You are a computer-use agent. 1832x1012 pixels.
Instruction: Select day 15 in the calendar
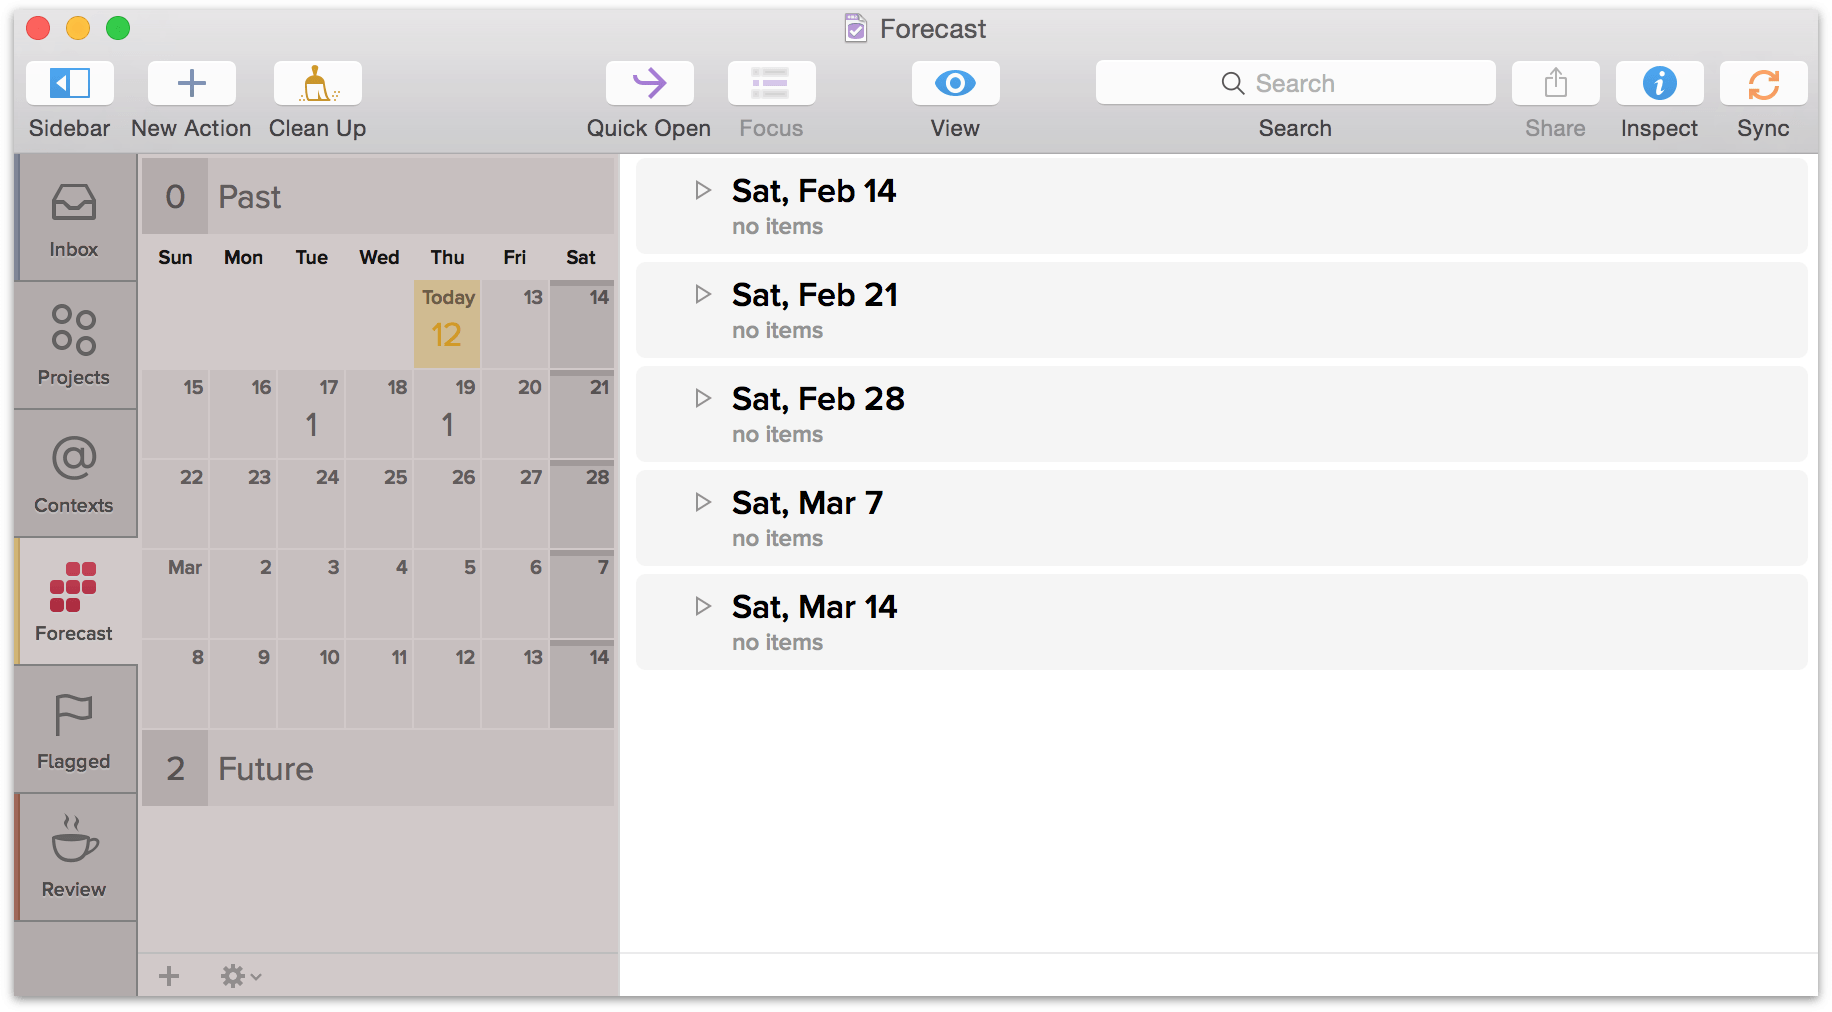point(175,414)
